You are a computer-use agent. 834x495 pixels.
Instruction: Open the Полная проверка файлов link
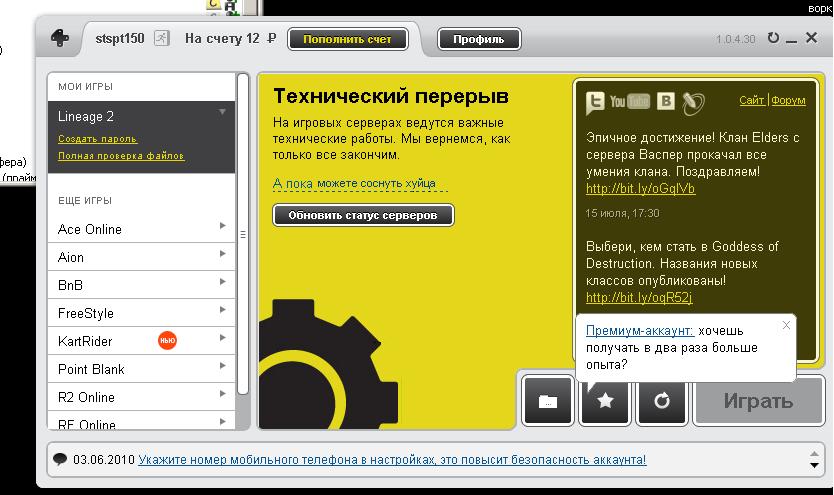(121, 156)
